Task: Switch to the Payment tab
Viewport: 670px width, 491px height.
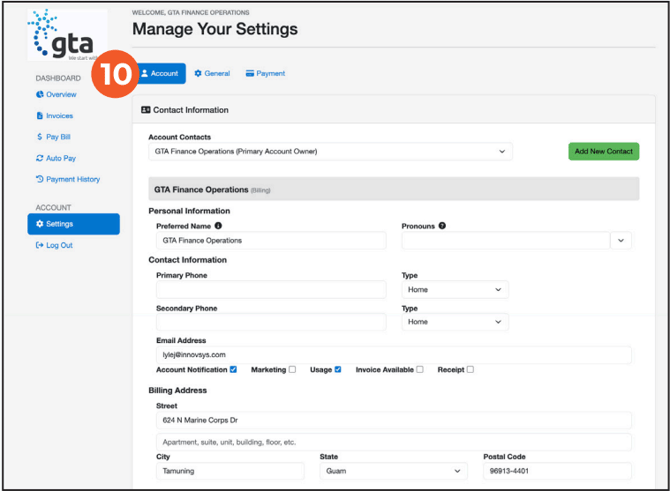Action: click(265, 74)
